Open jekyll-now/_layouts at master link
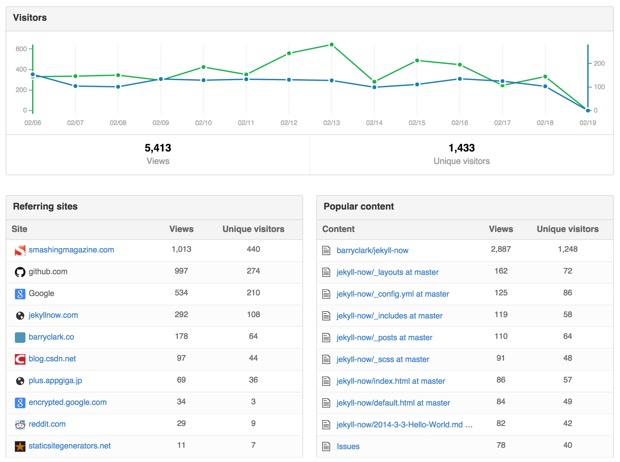This screenshot has width=620, height=462. 387,272
